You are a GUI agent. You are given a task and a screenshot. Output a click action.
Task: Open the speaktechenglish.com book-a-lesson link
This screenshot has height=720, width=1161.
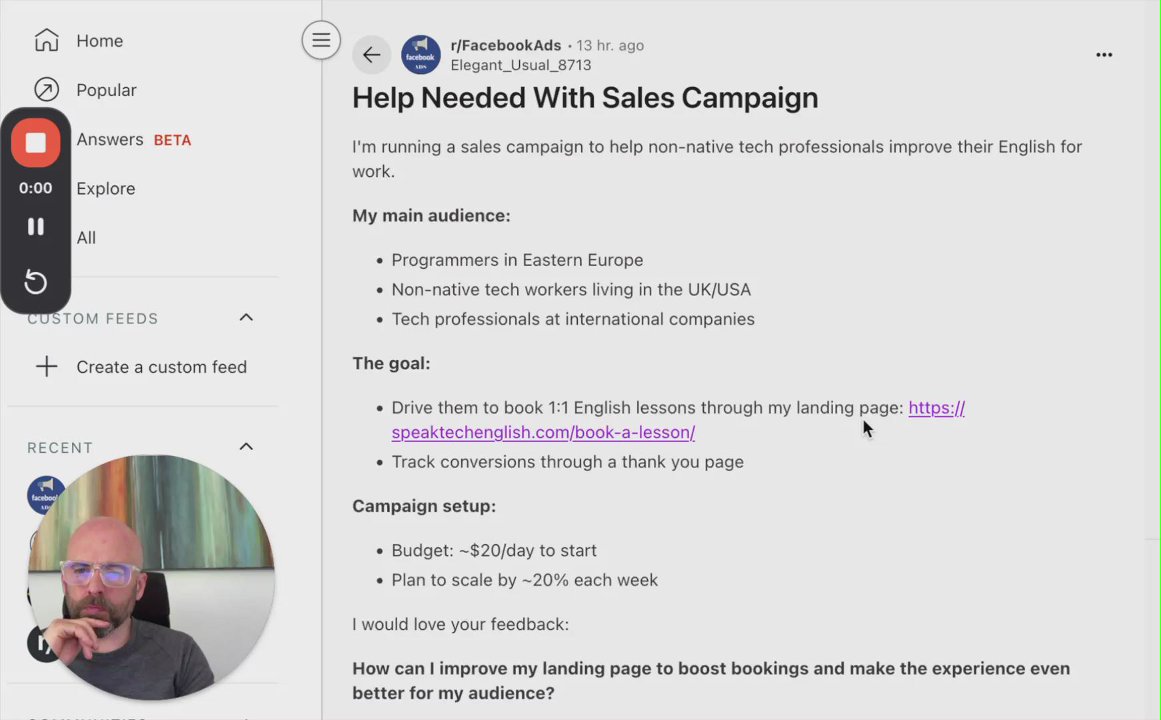pyautogui.click(x=543, y=433)
